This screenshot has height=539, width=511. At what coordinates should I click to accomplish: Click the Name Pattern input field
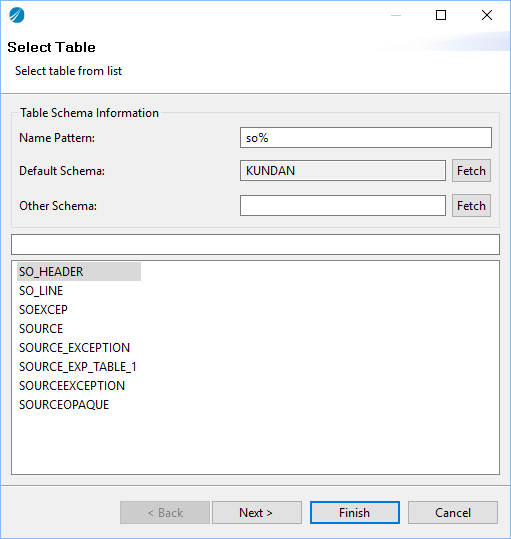(366, 138)
